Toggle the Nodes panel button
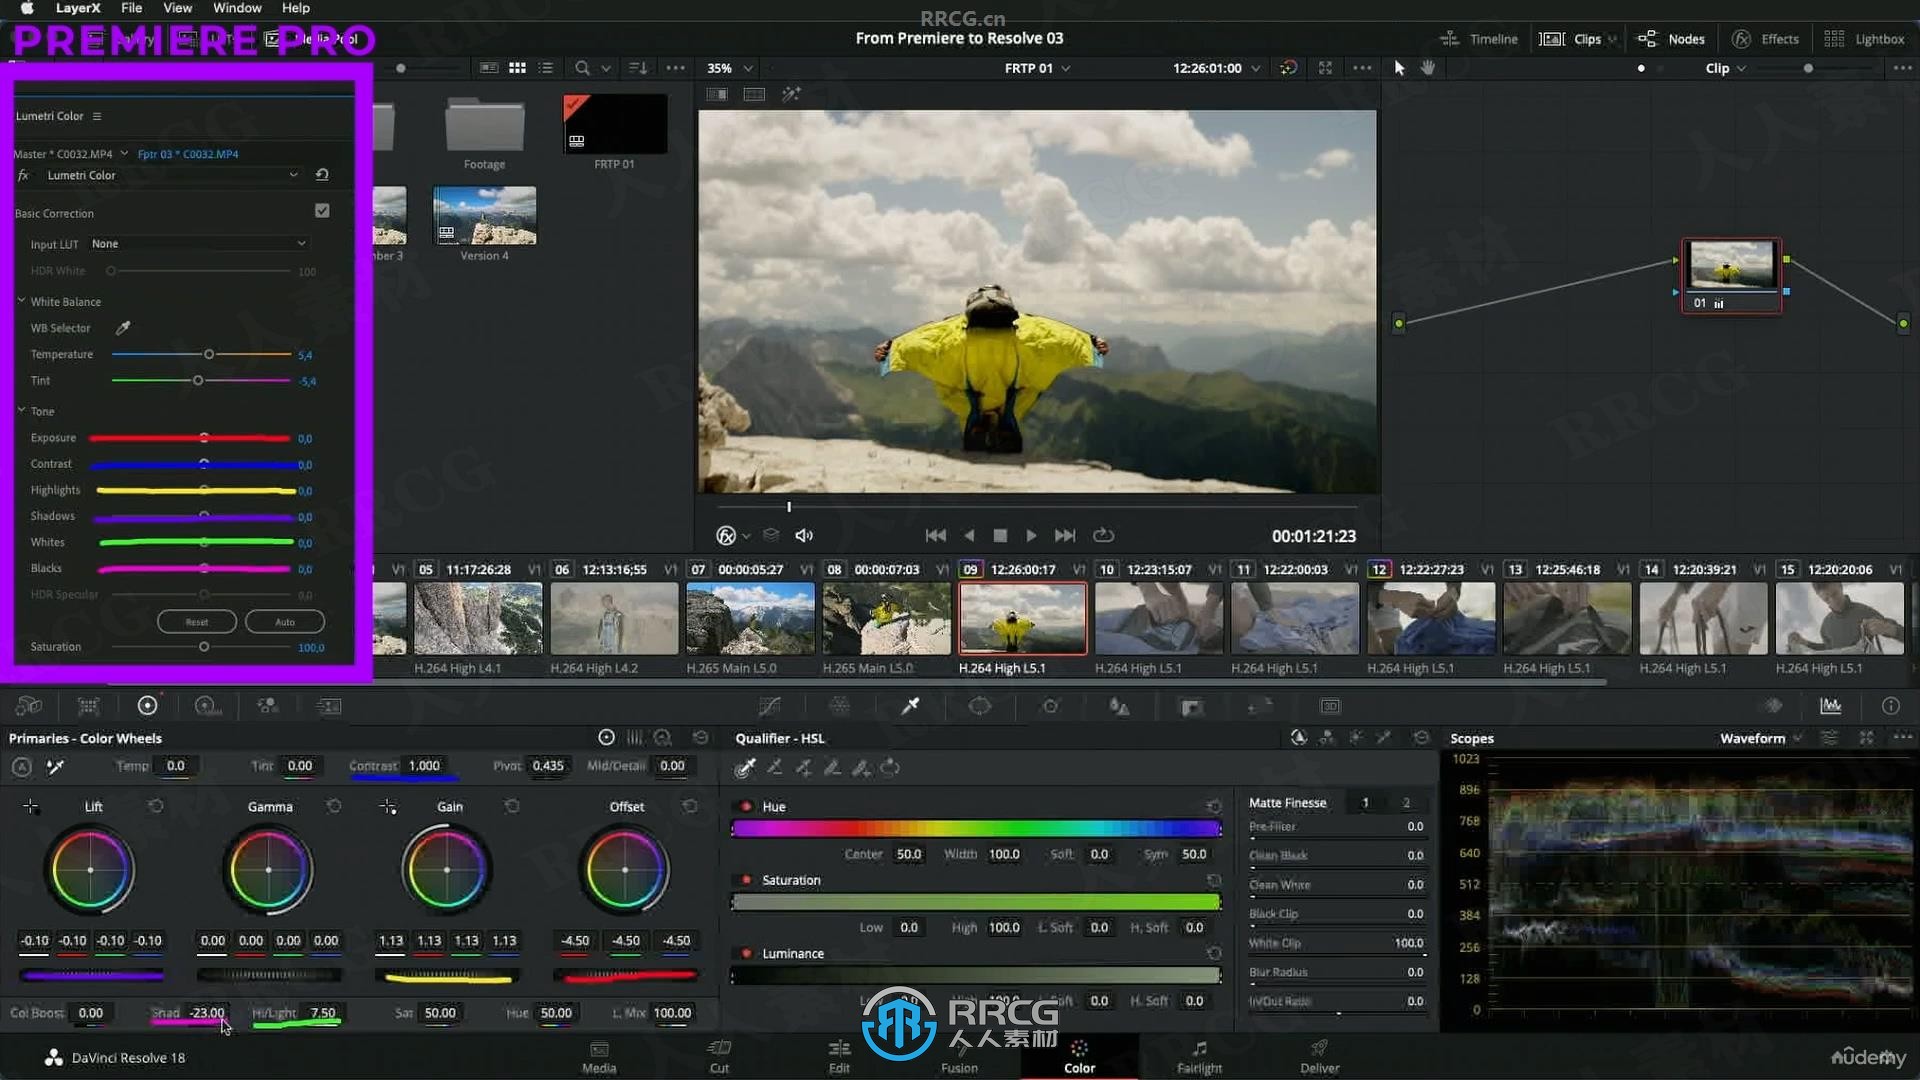The width and height of the screenshot is (1920, 1080). pyautogui.click(x=1671, y=39)
